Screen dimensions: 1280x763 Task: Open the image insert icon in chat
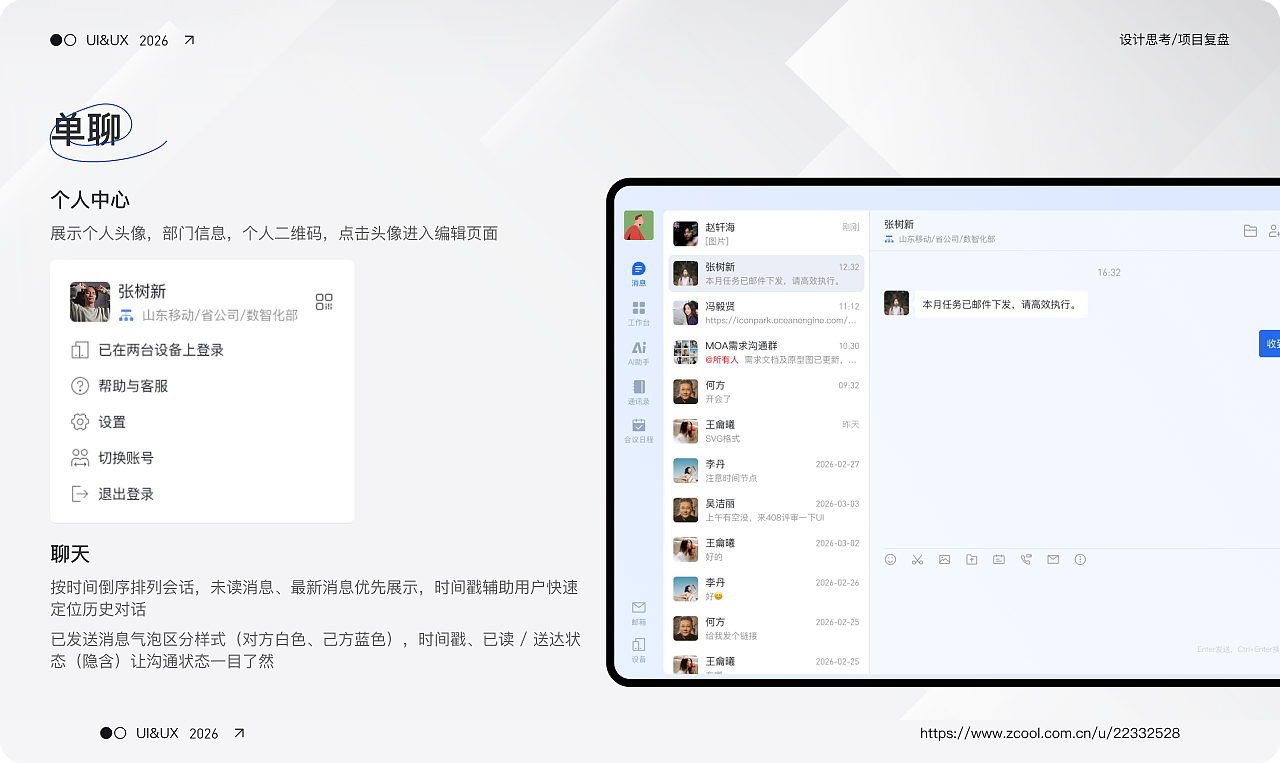[944, 559]
